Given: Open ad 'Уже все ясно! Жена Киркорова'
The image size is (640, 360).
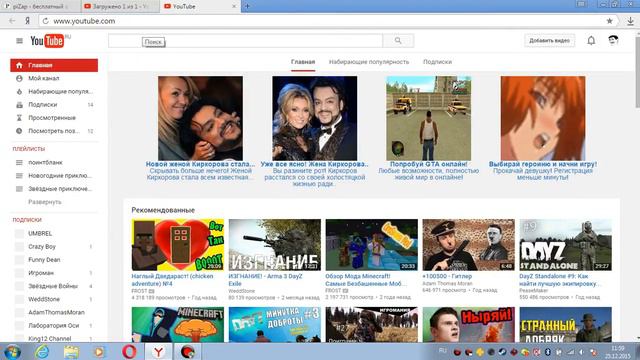Looking at the screenshot, I should pyautogui.click(x=314, y=164).
